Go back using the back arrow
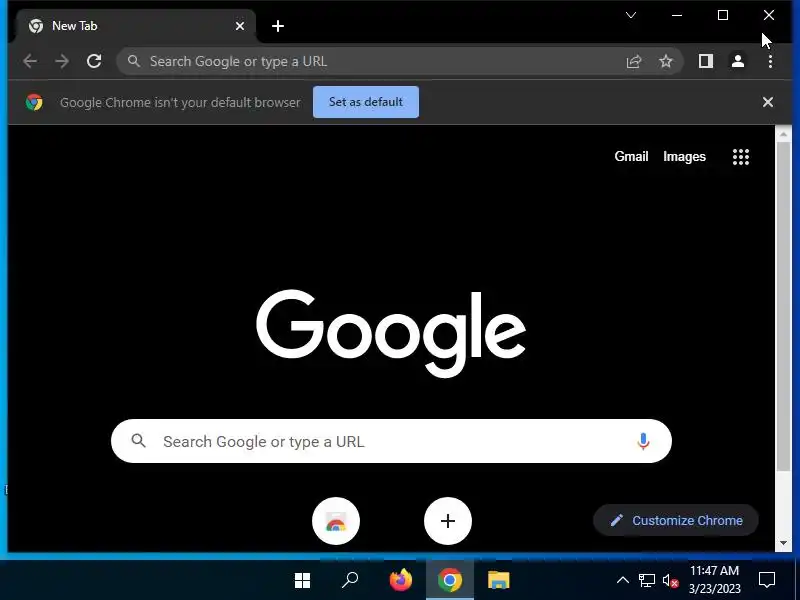The image size is (800, 600). pos(30,61)
